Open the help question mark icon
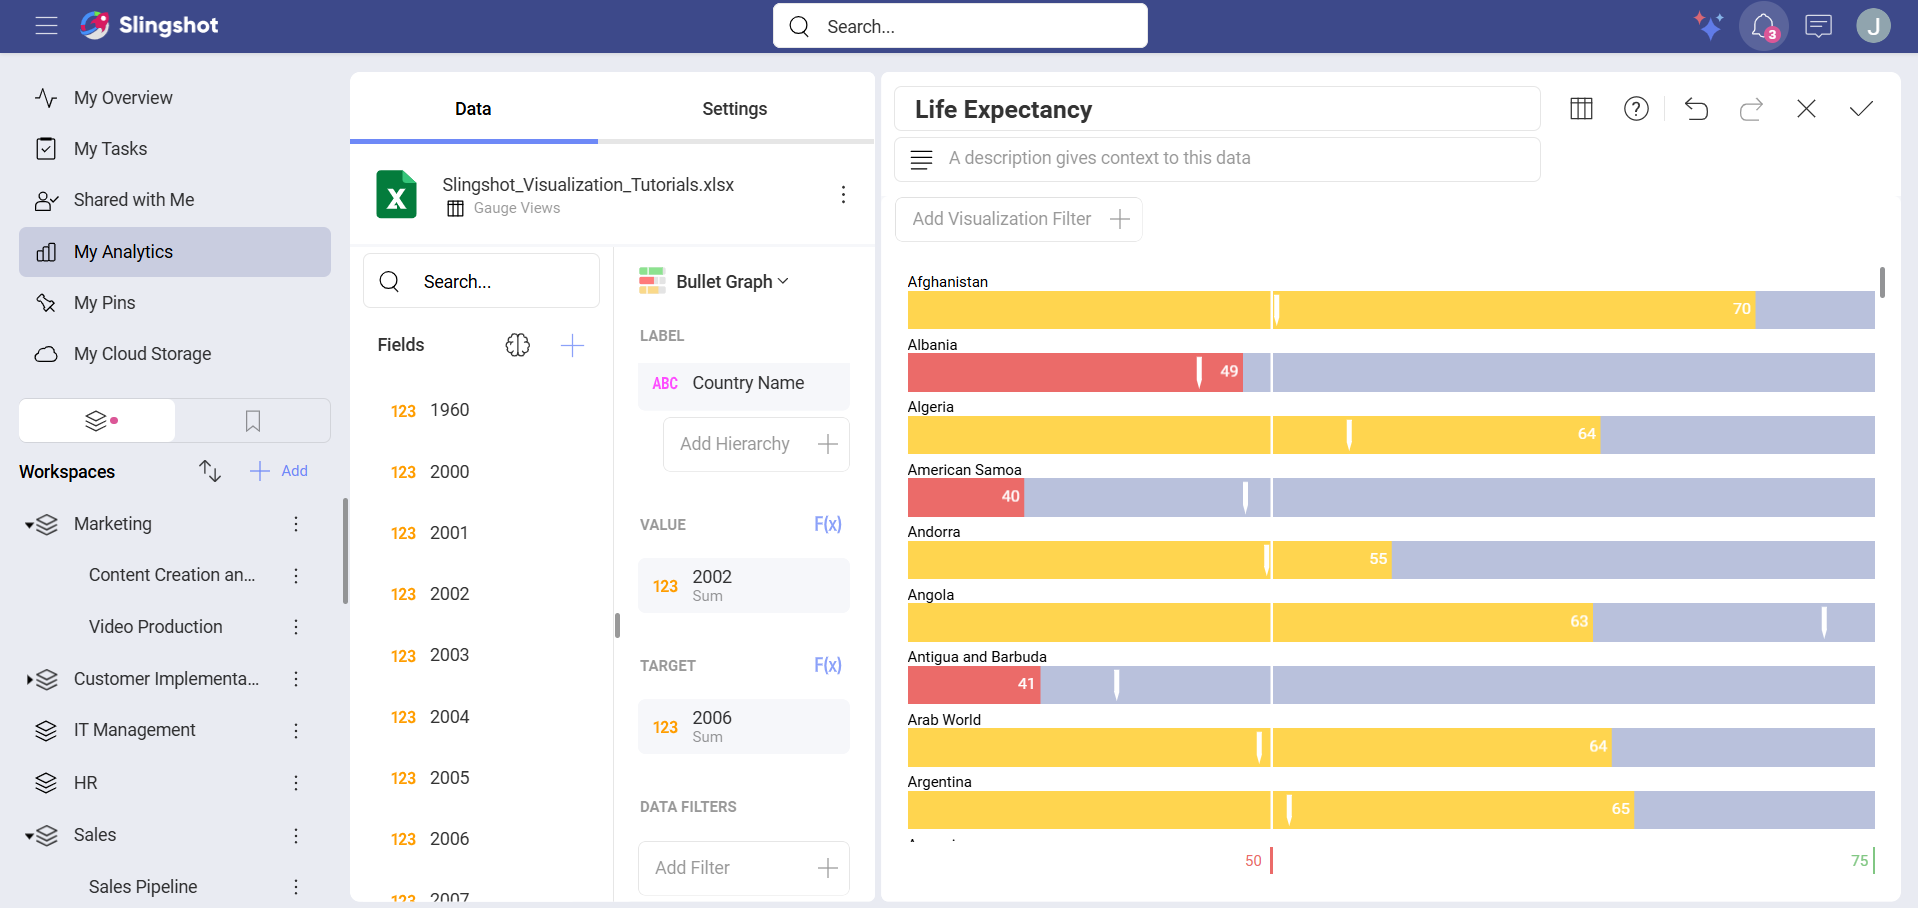 [x=1636, y=108]
